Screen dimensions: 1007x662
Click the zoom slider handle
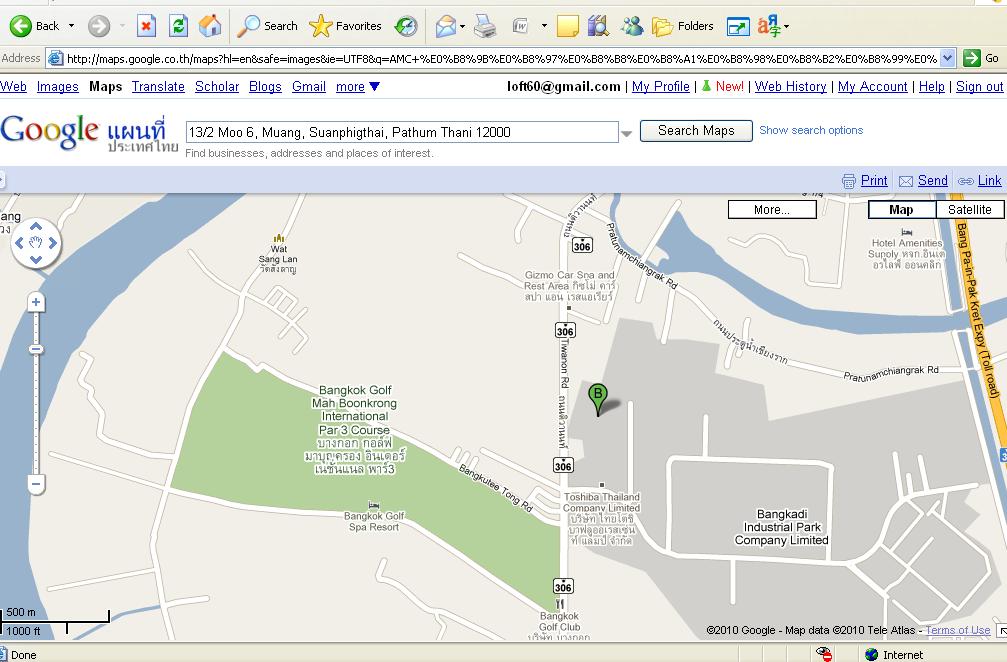36,349
